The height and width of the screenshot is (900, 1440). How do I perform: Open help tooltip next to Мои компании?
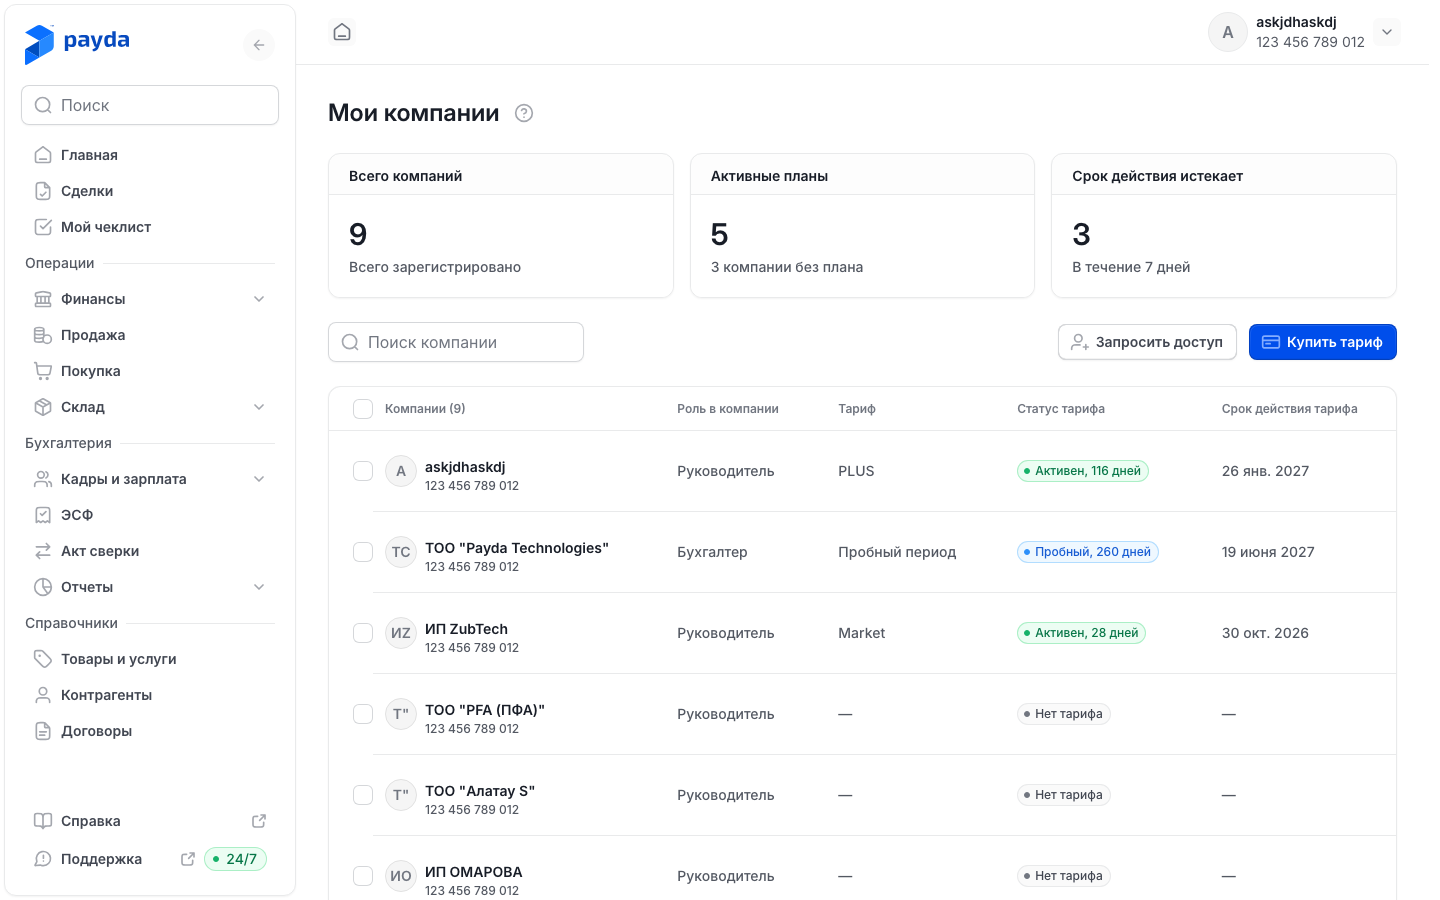click(x=524, y=113)
